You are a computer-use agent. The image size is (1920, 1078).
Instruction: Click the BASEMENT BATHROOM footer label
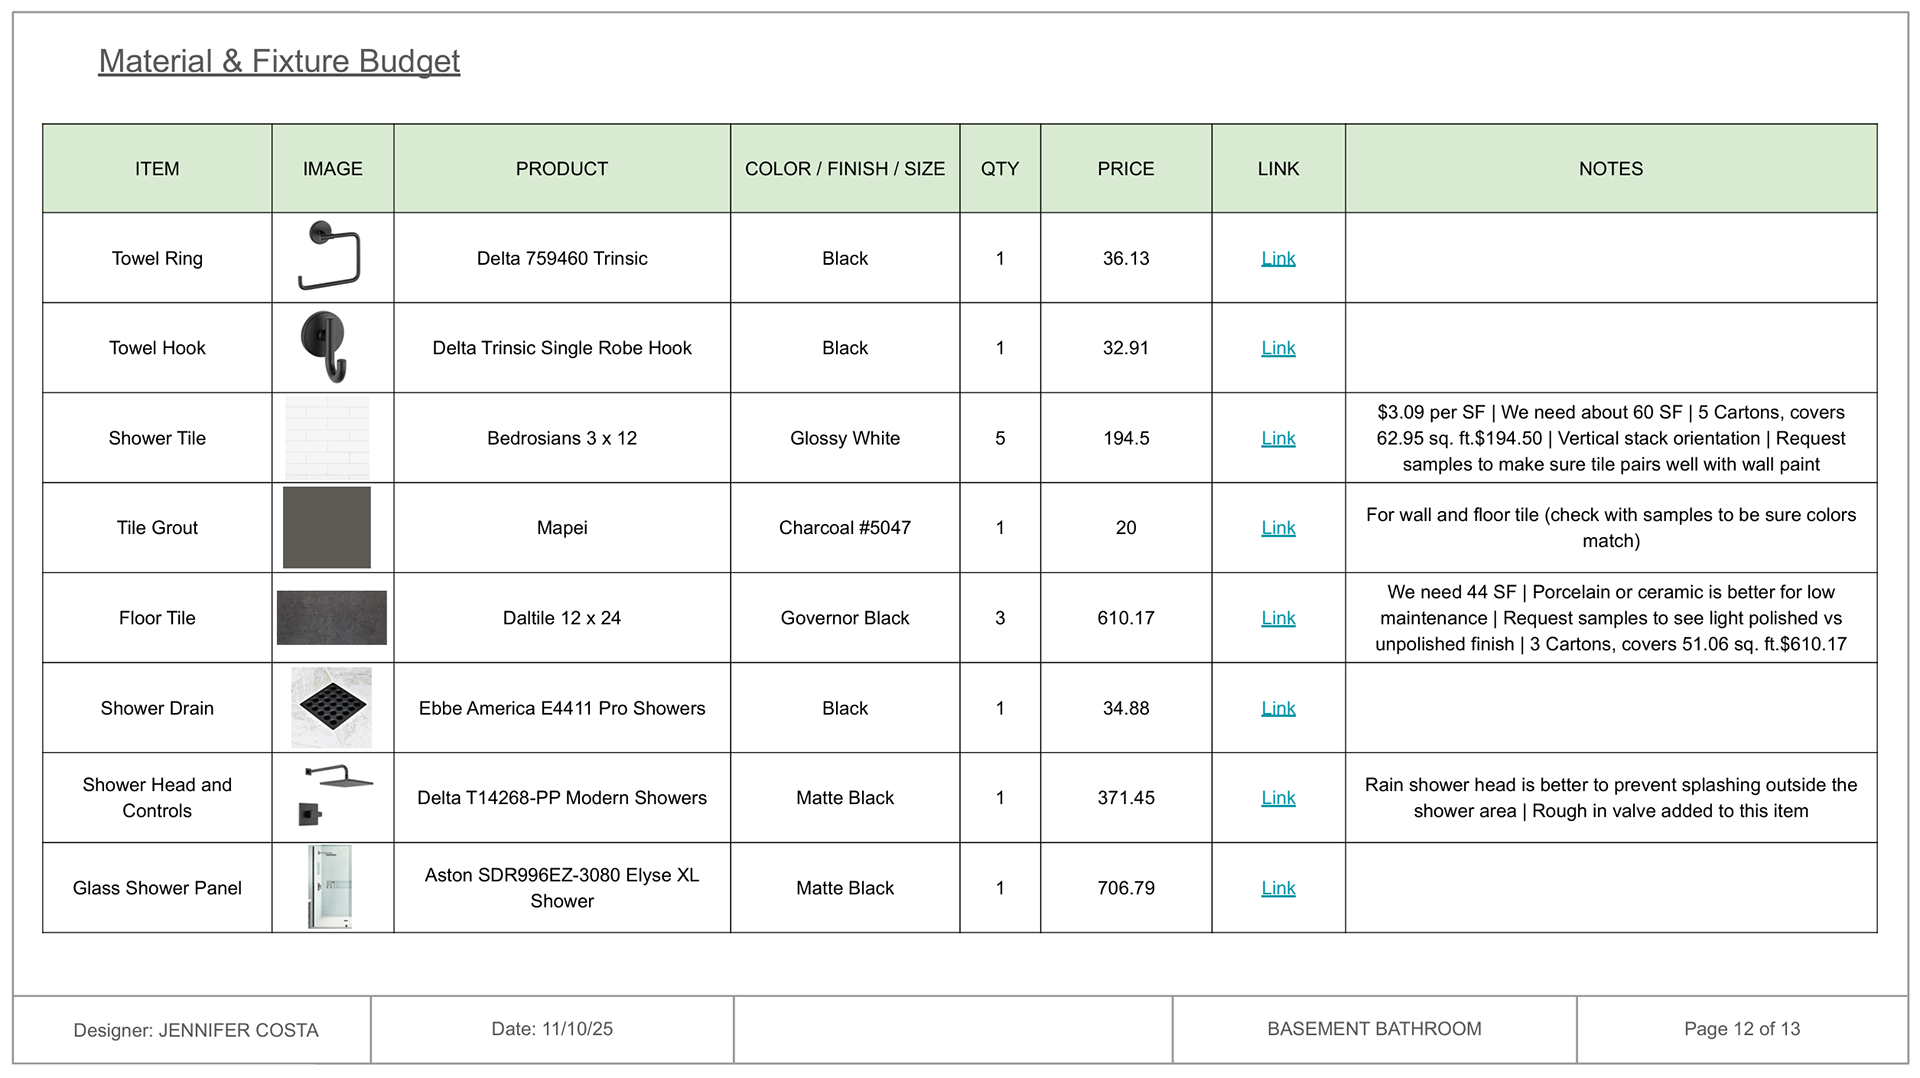point(1374,1029)
